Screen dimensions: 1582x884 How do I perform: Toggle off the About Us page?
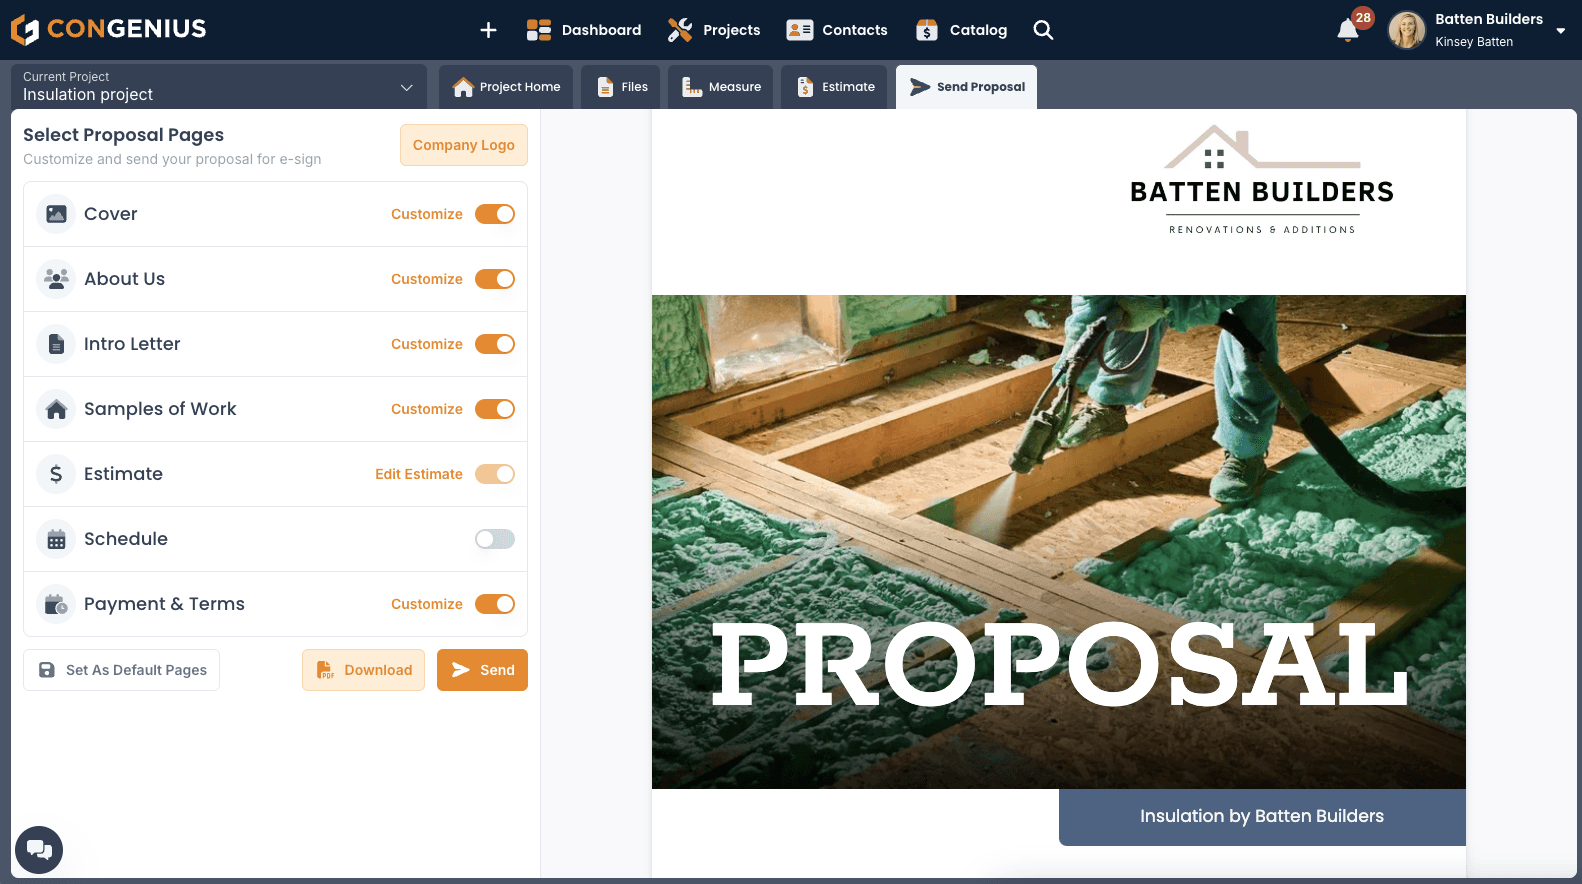click(x=495, y=279)
